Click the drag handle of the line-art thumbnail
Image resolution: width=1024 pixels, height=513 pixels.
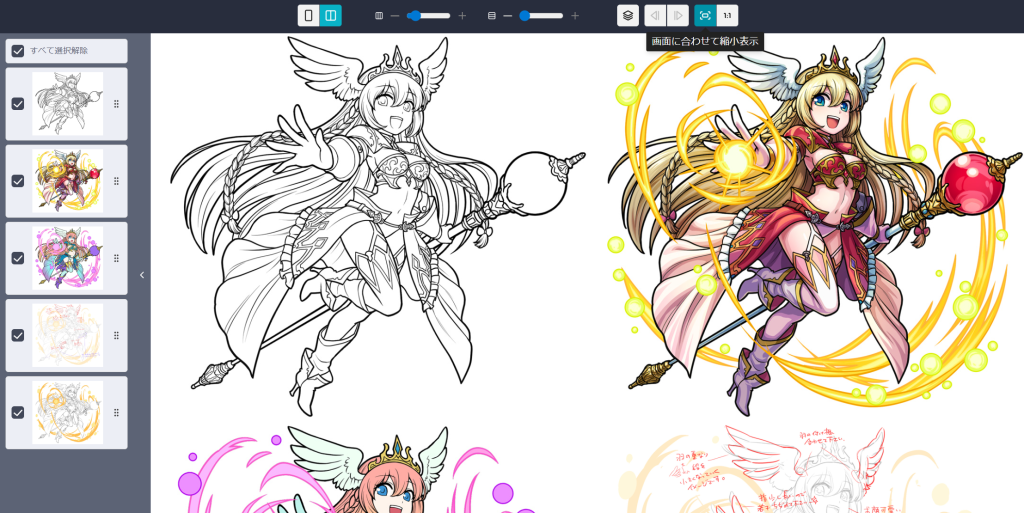point(116,104)
